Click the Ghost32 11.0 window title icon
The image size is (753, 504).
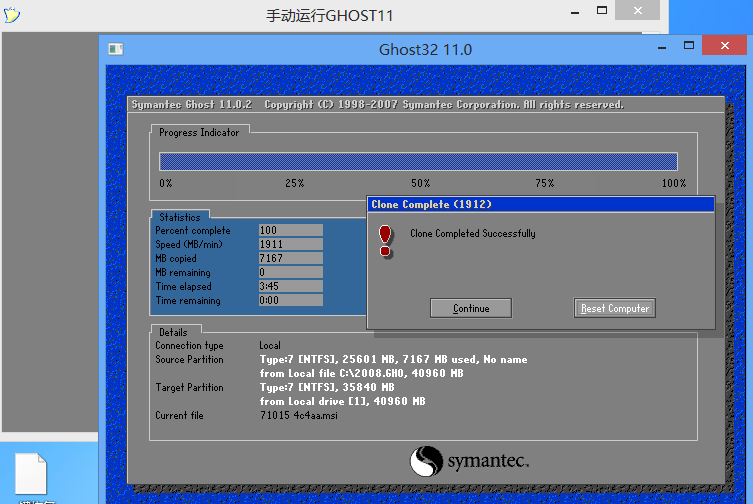coord(116,49)
